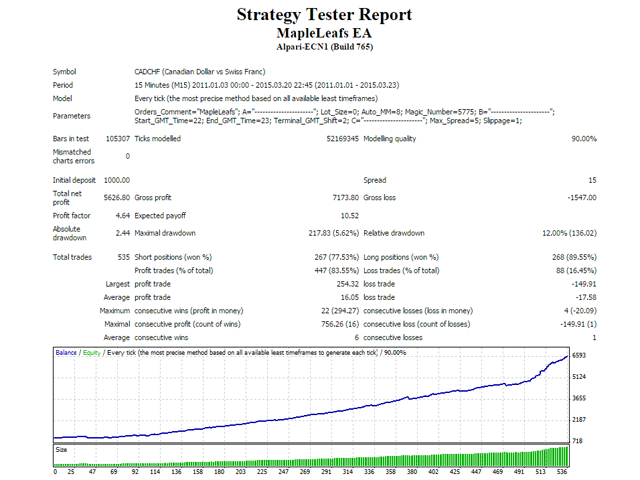Click the Strategy Tester Report title
Screen dimensions: 640x480
click(324, 15)
